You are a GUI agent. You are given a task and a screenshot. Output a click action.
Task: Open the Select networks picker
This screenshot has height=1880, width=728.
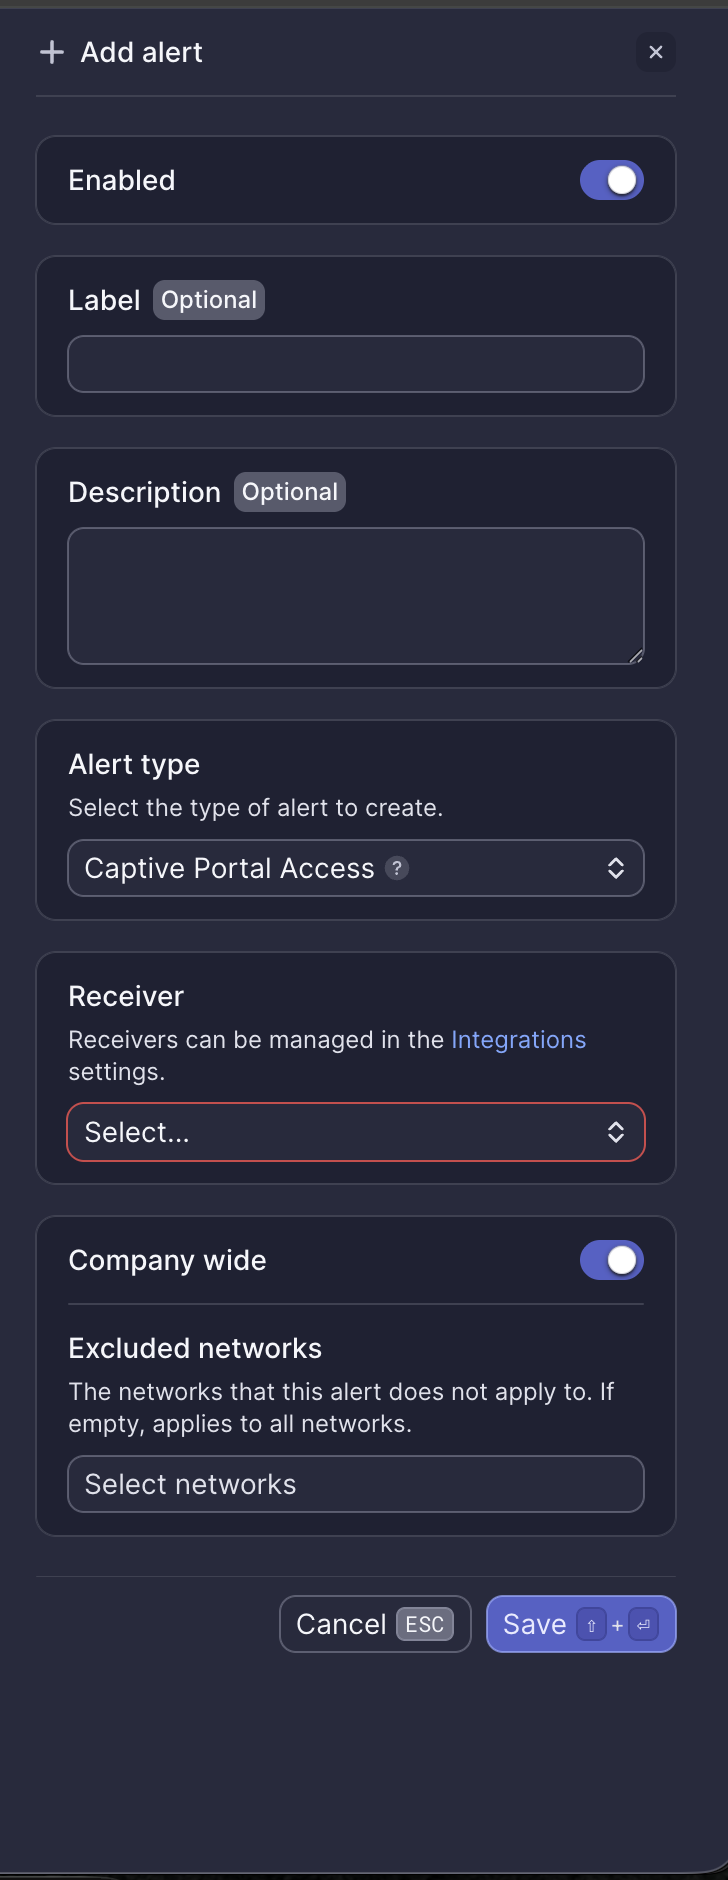pyautogui.click(x=355, y=1484)
